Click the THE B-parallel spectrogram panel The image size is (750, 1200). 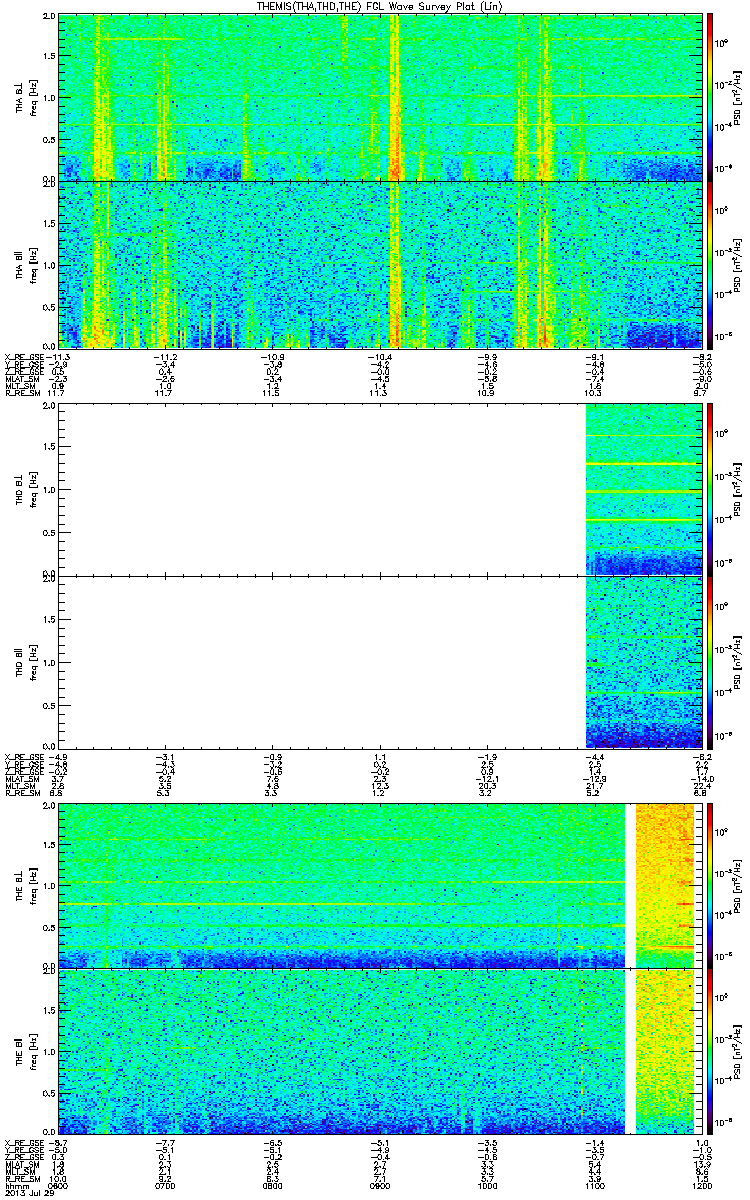(379, 1050)
